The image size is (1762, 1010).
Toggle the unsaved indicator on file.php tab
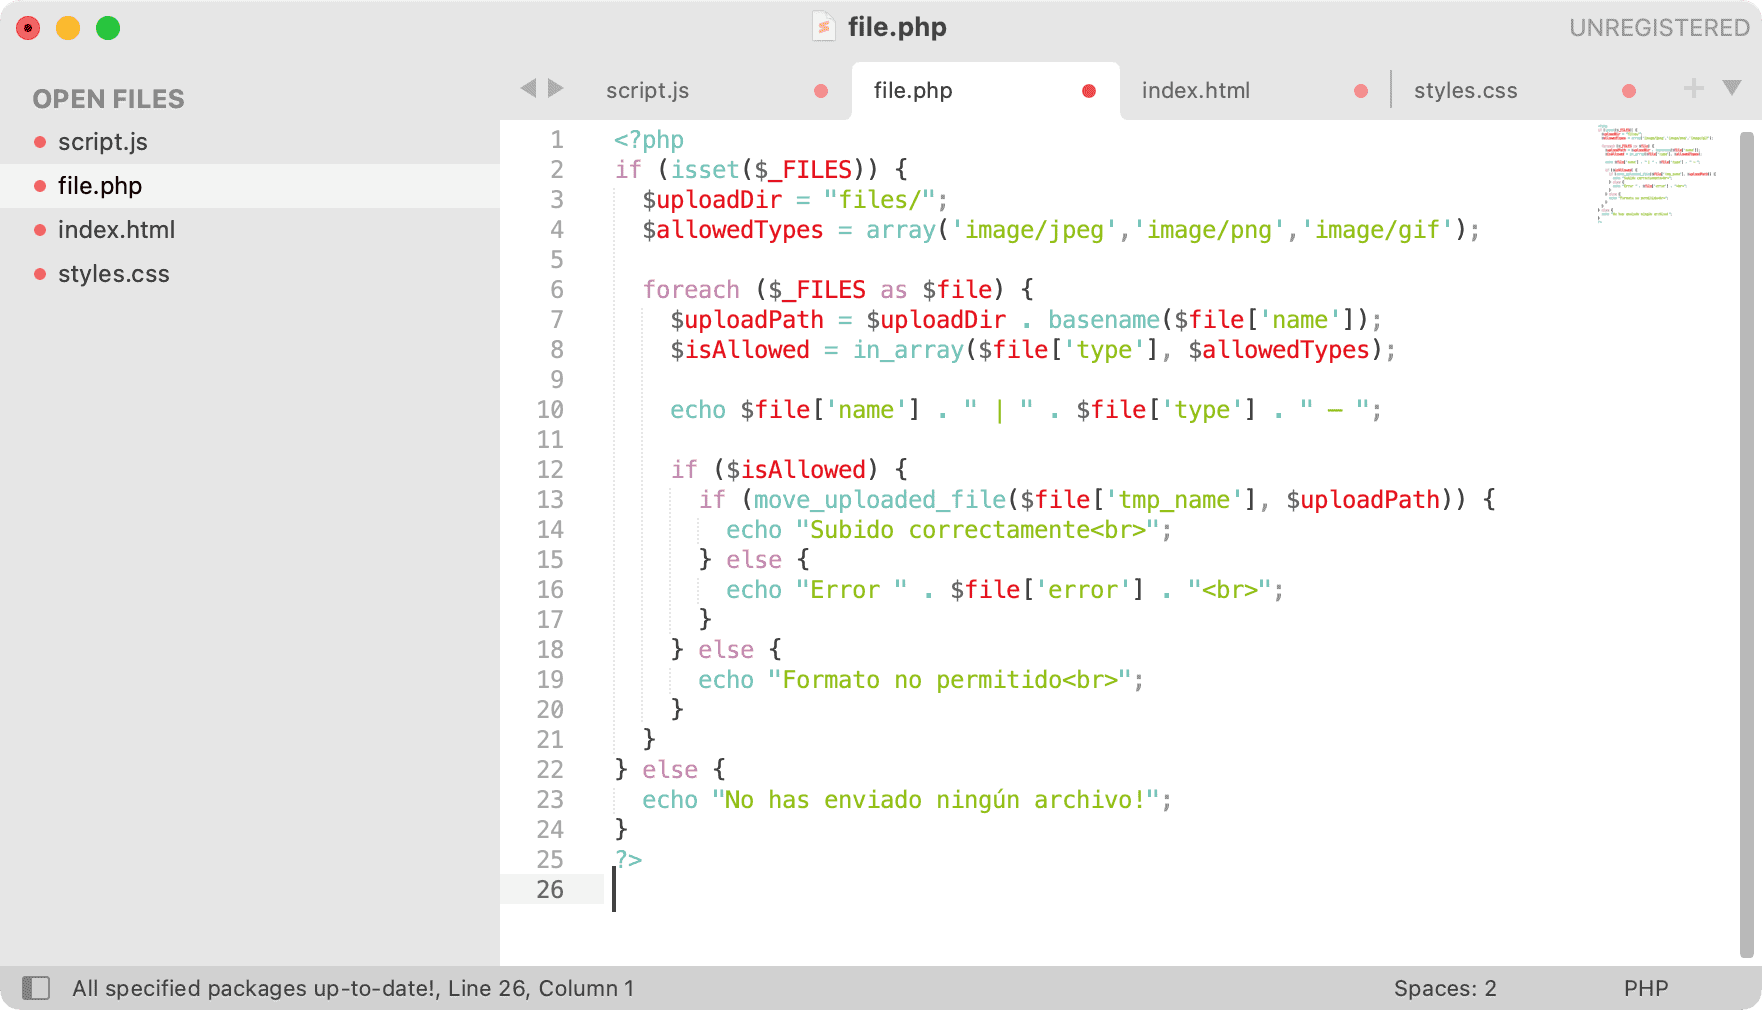tap(1088, 90)
